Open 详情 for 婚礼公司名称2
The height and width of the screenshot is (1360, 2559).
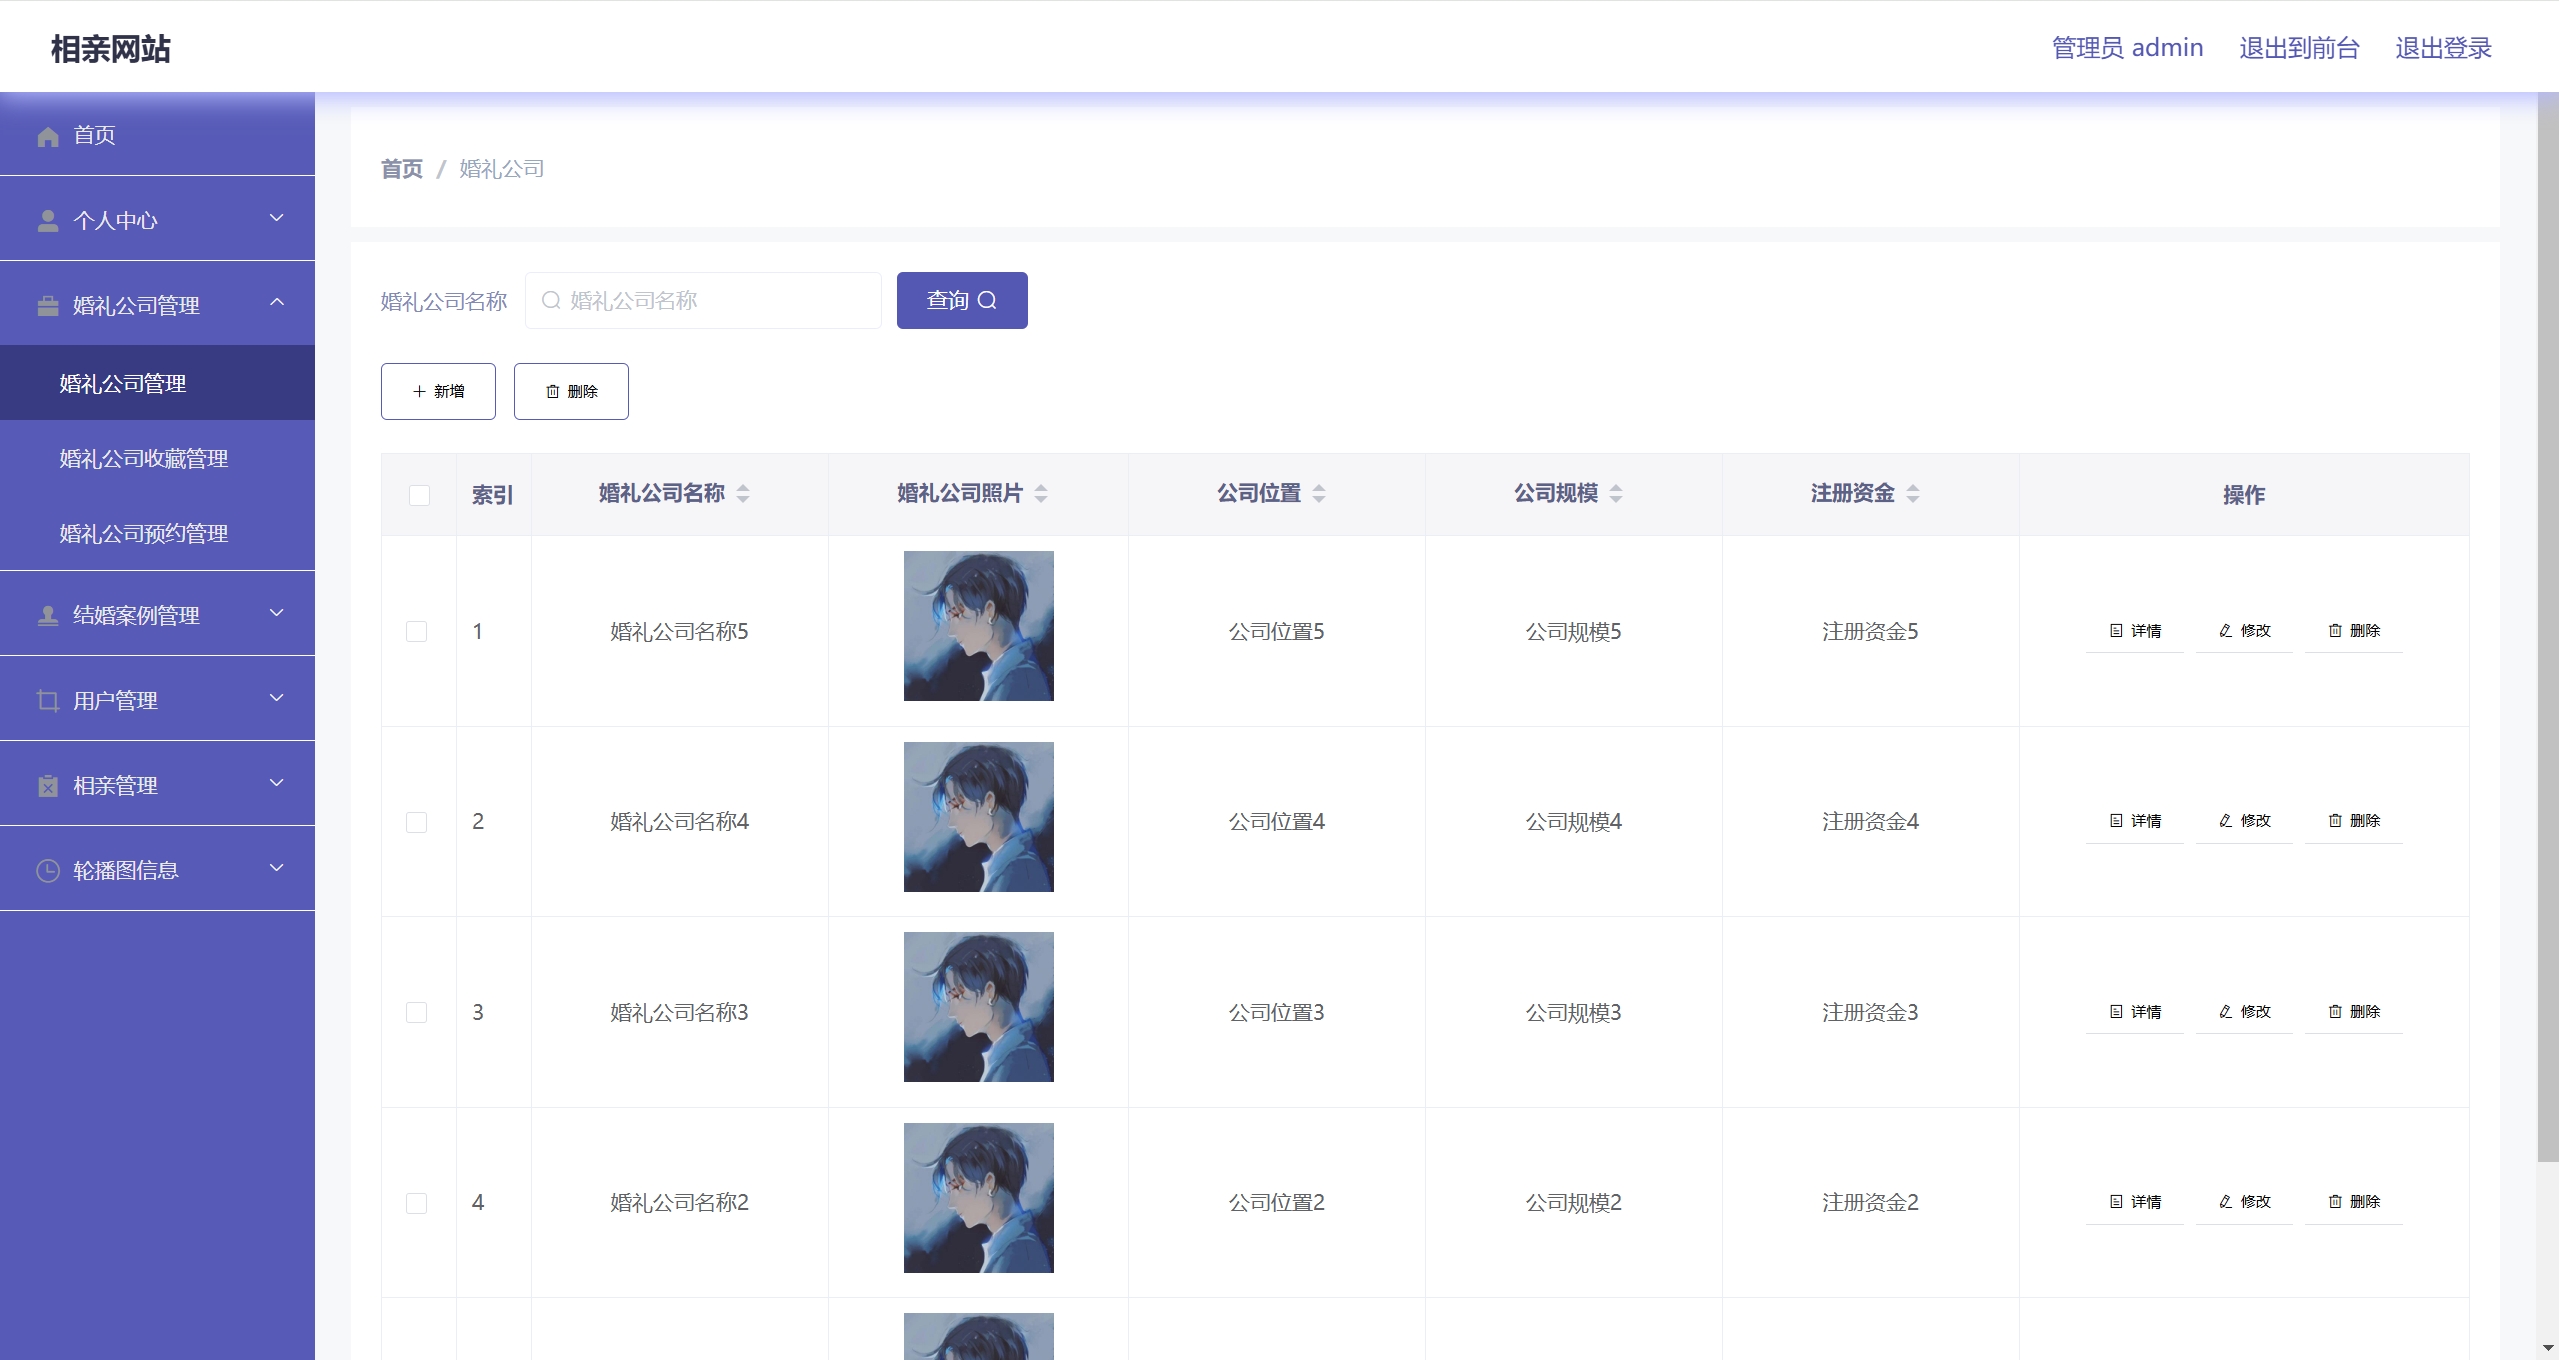tap(2135, 1202)
